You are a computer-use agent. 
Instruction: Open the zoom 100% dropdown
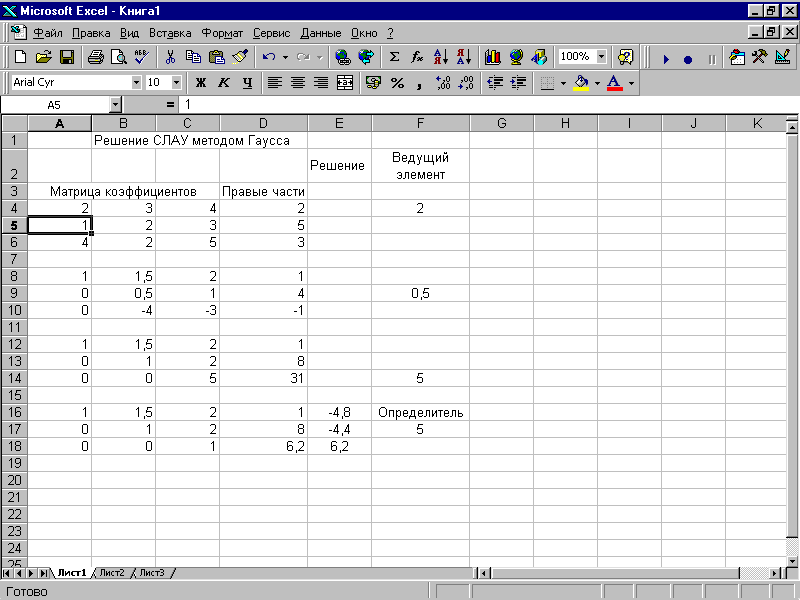(x=602, y=57)
